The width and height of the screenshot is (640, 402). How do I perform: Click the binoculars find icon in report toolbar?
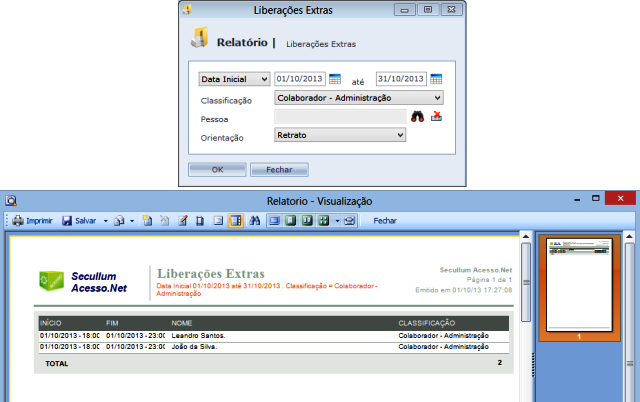click(254, 220)
